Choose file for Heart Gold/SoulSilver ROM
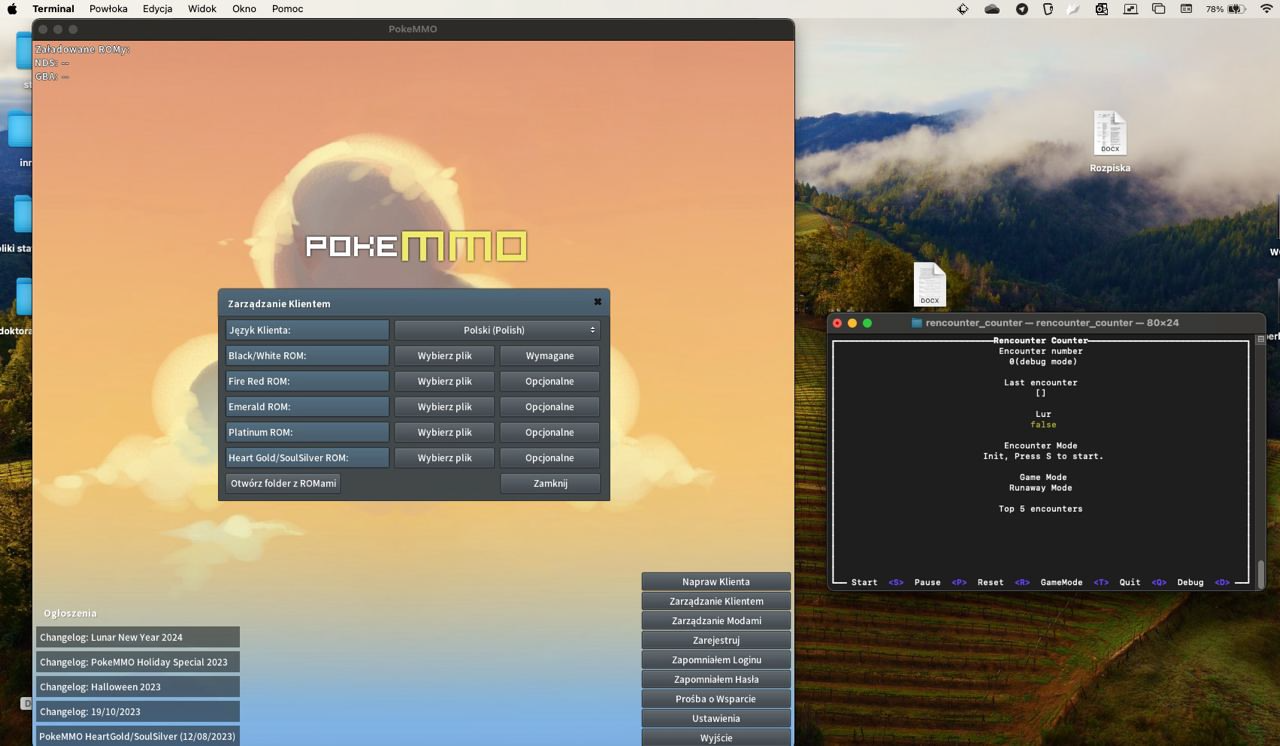The height and width of the screenshot is (746, 1280). pos(444,458)
